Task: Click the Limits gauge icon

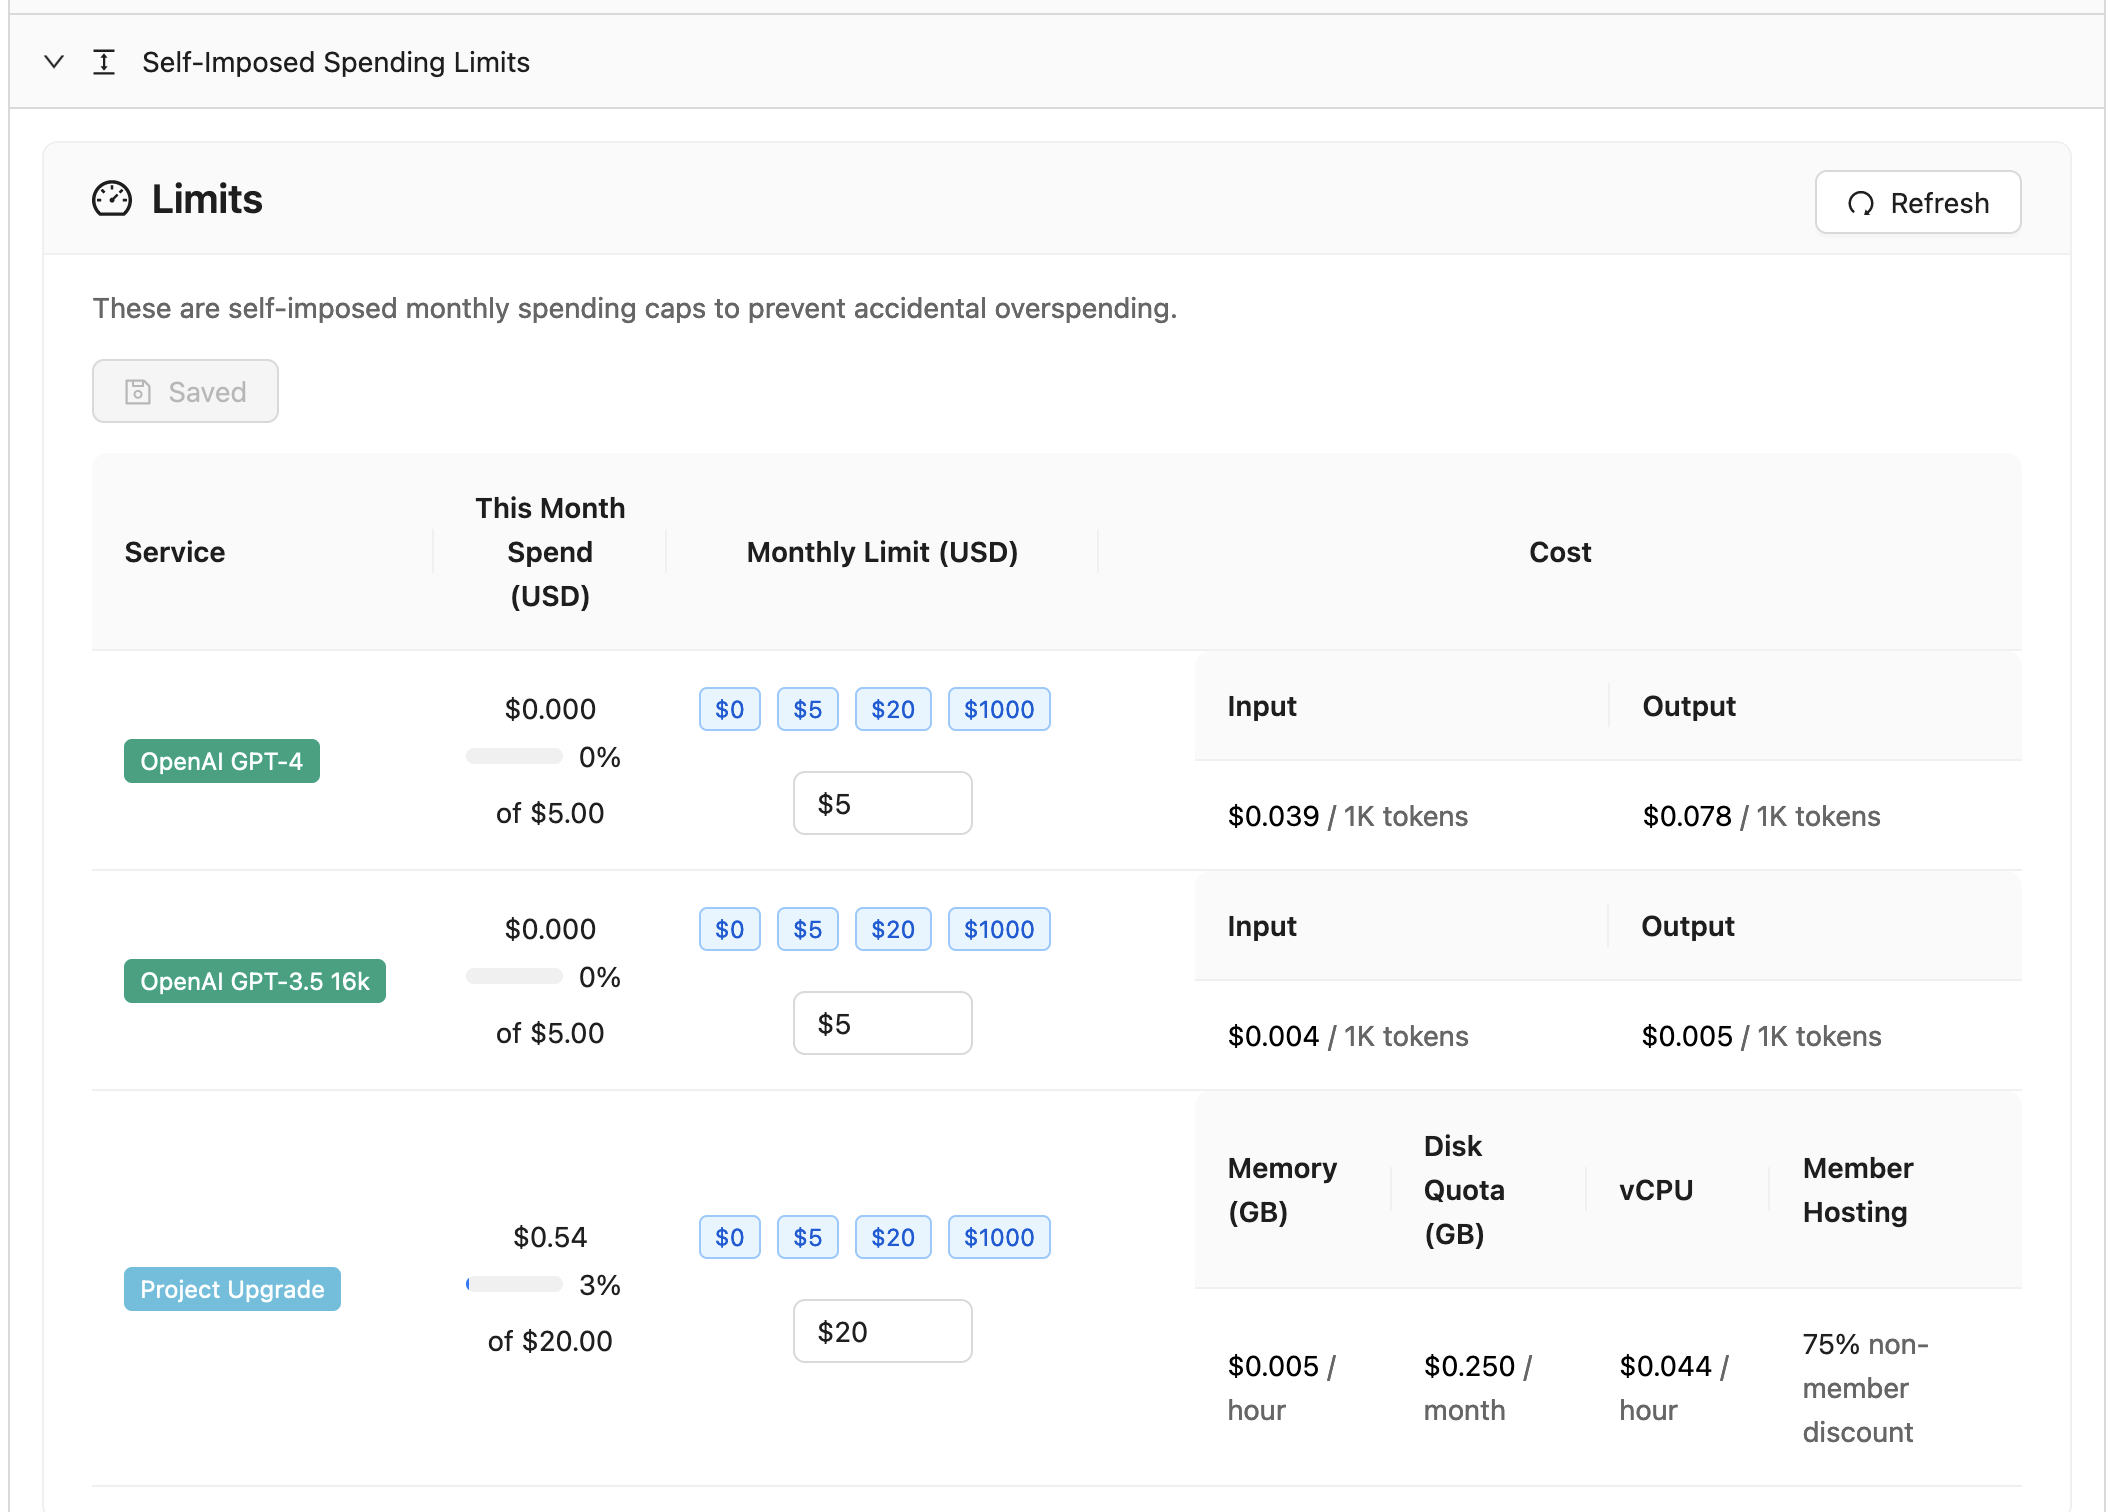Action: (x=112, y=199)
